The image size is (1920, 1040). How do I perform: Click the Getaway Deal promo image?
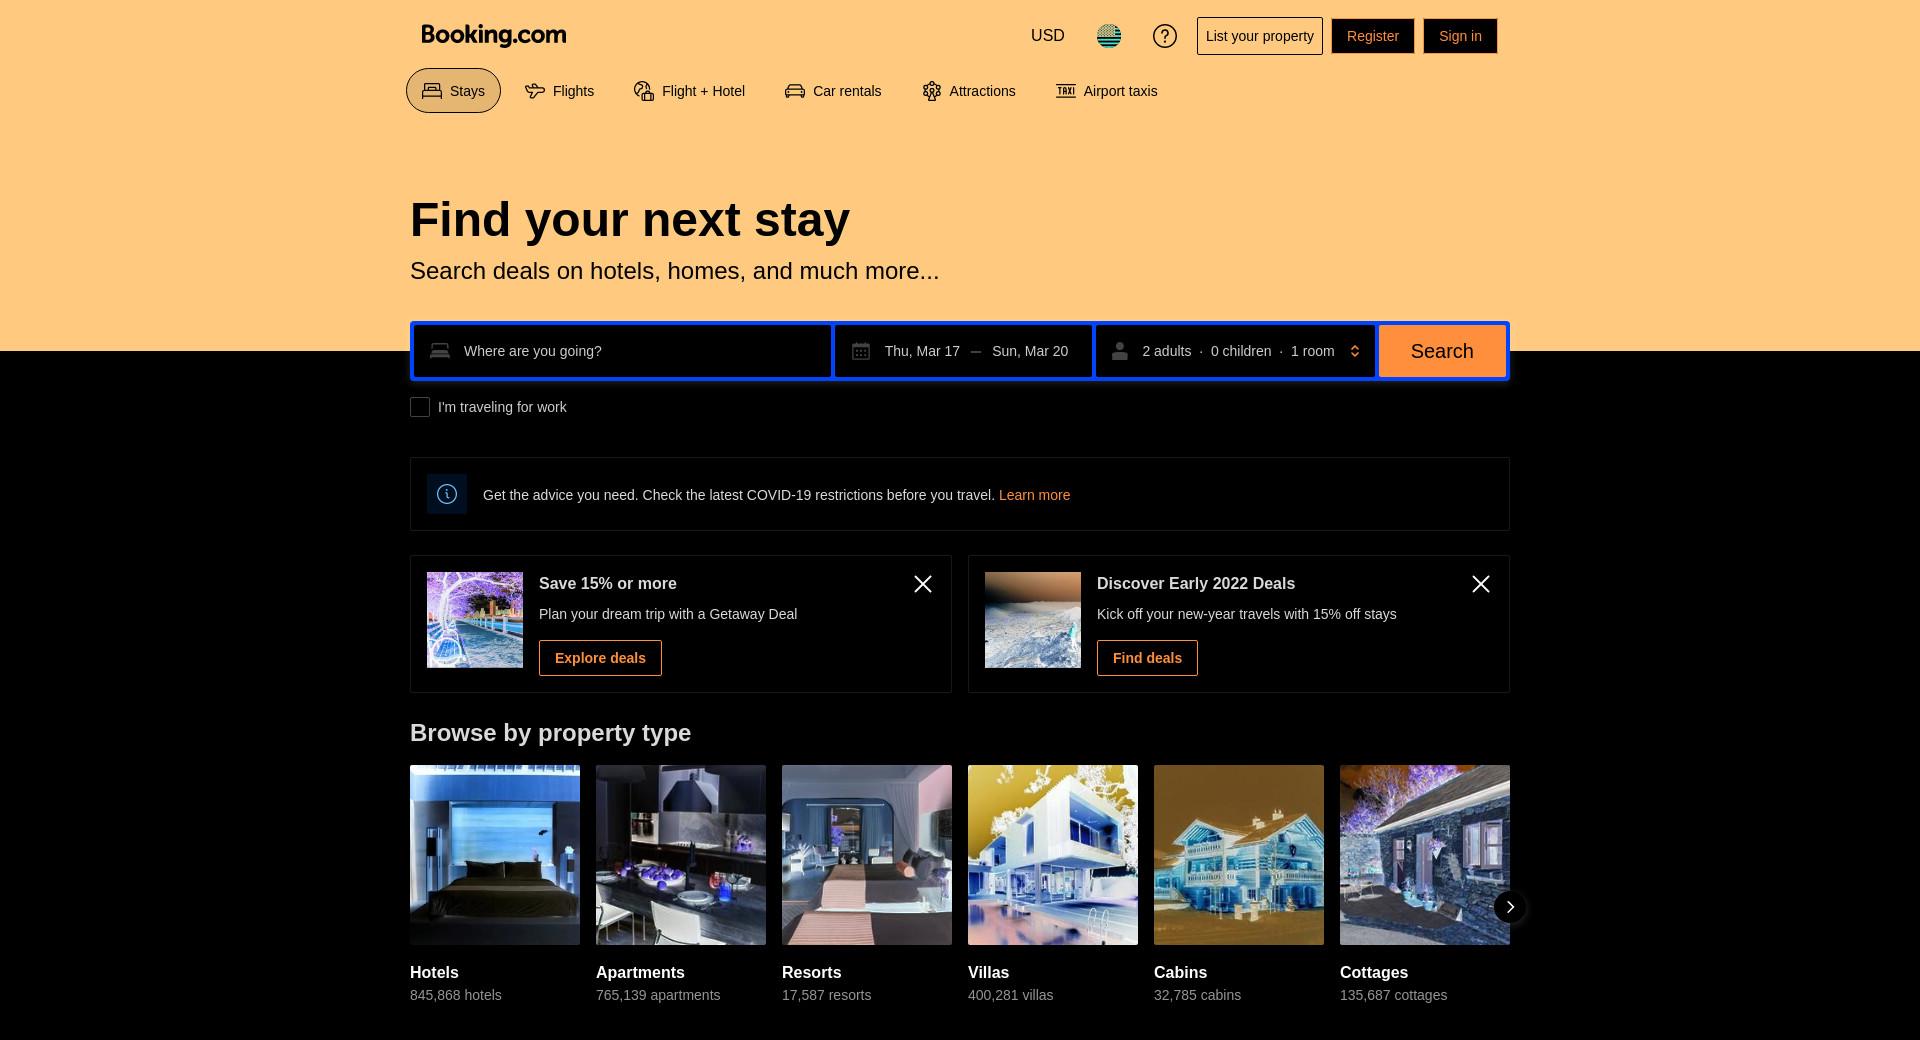pos(475,620)
